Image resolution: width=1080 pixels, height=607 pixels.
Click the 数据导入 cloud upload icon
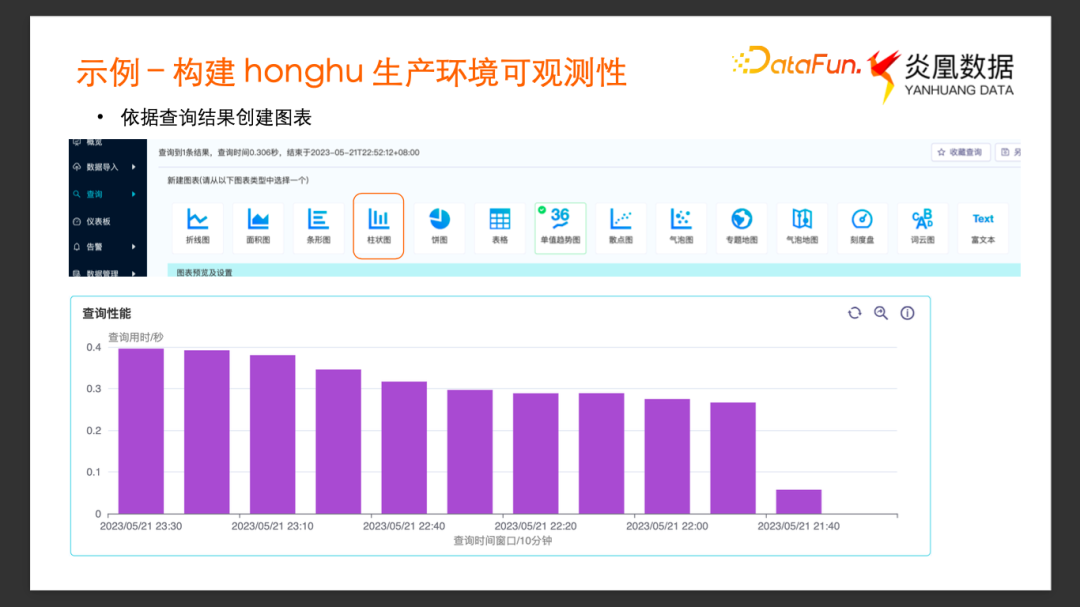(77, 167)
